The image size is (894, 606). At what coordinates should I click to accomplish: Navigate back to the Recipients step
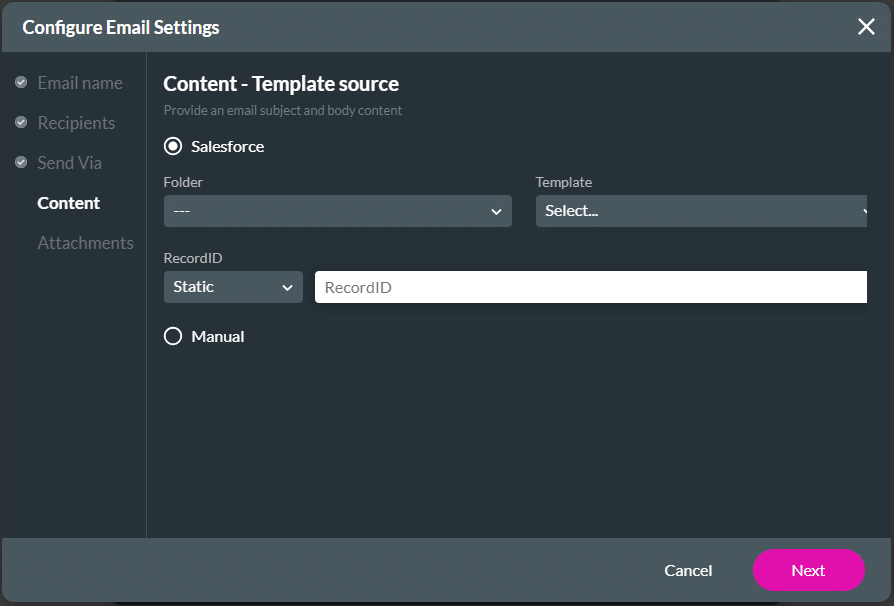coord(76,122)
